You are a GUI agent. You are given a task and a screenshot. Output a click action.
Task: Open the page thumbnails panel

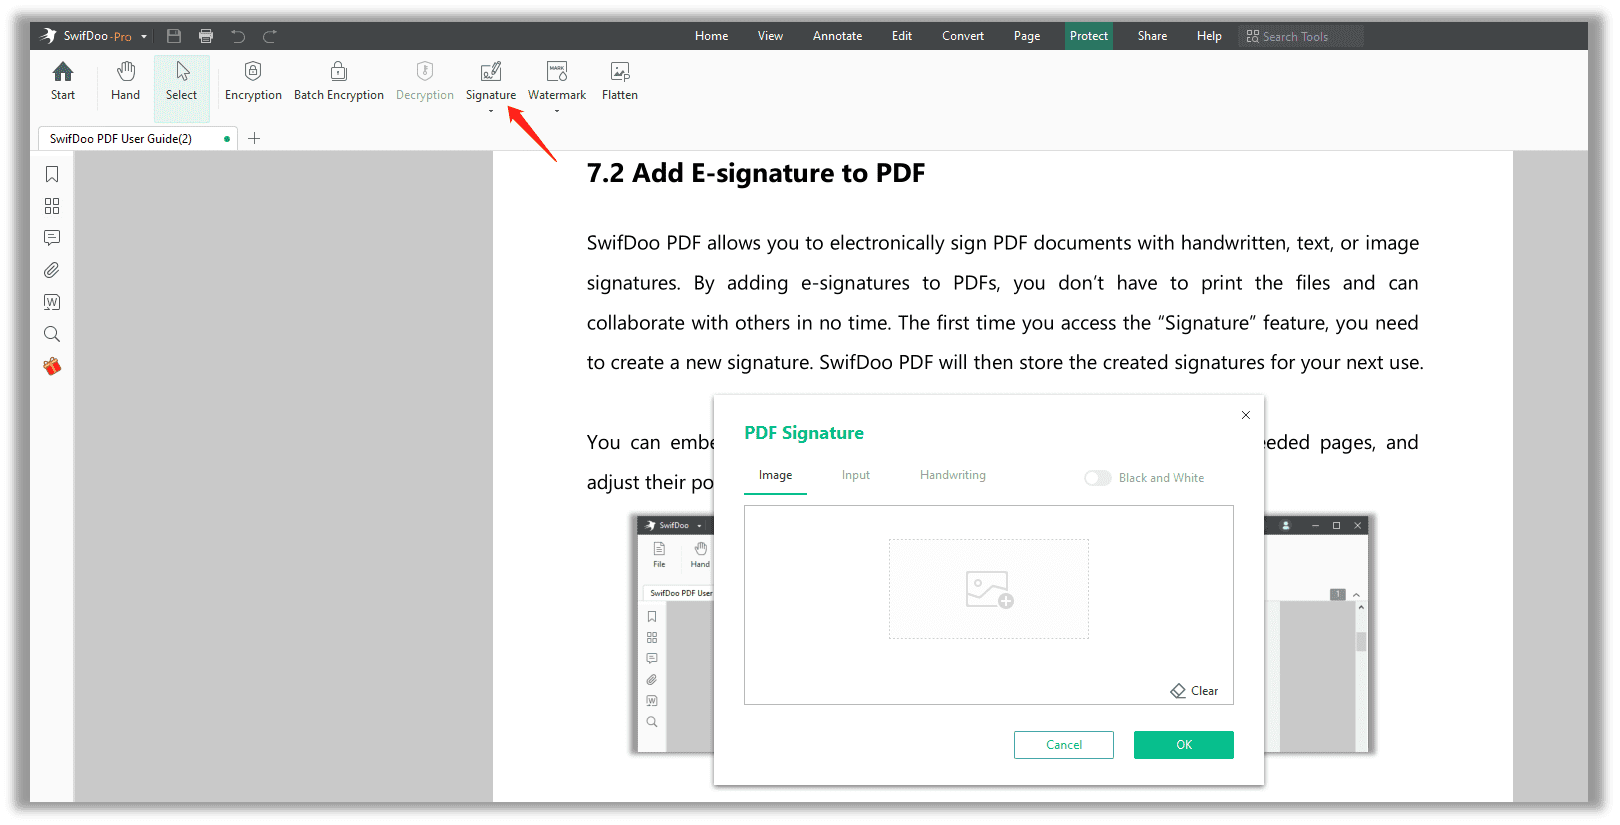[52, 206]
